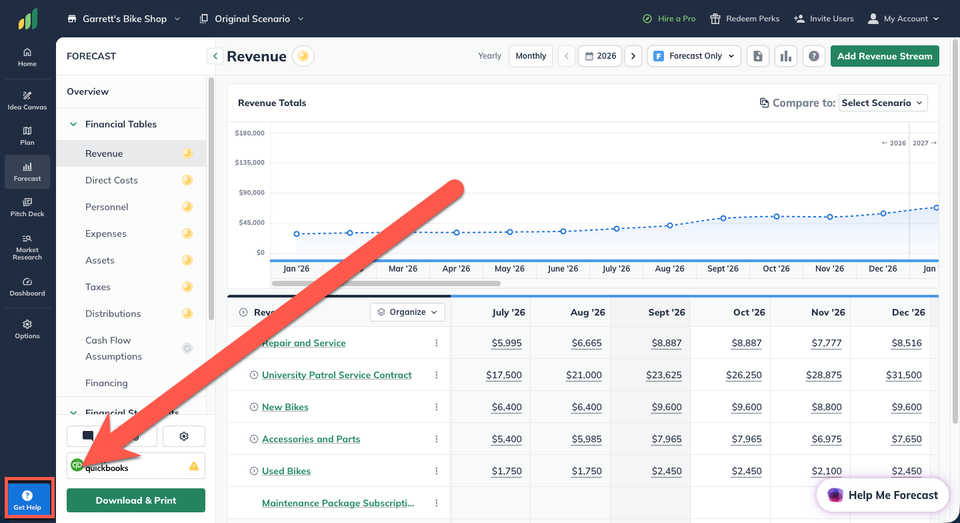Open the Dashboard section
Screen dimensions: 960x523
point(27,287)
